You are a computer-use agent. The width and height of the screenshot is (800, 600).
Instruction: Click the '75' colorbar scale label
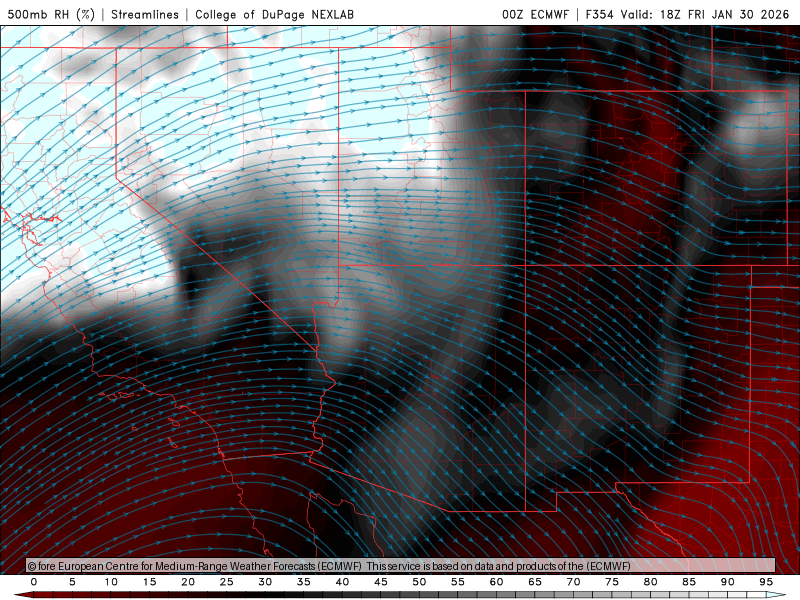click(x=612, y=582)
